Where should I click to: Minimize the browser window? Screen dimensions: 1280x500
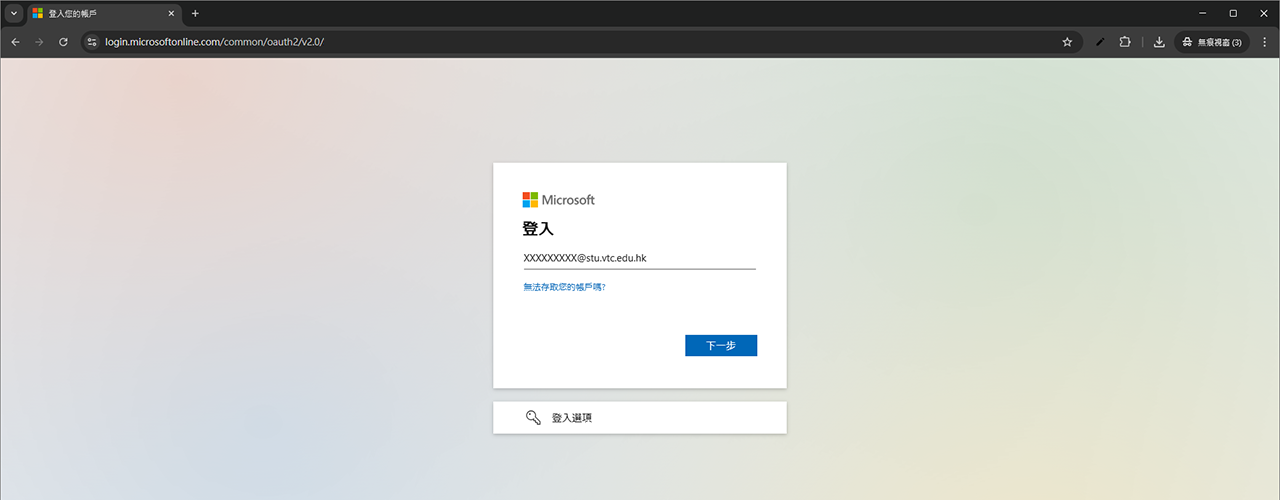(1202, 13)
